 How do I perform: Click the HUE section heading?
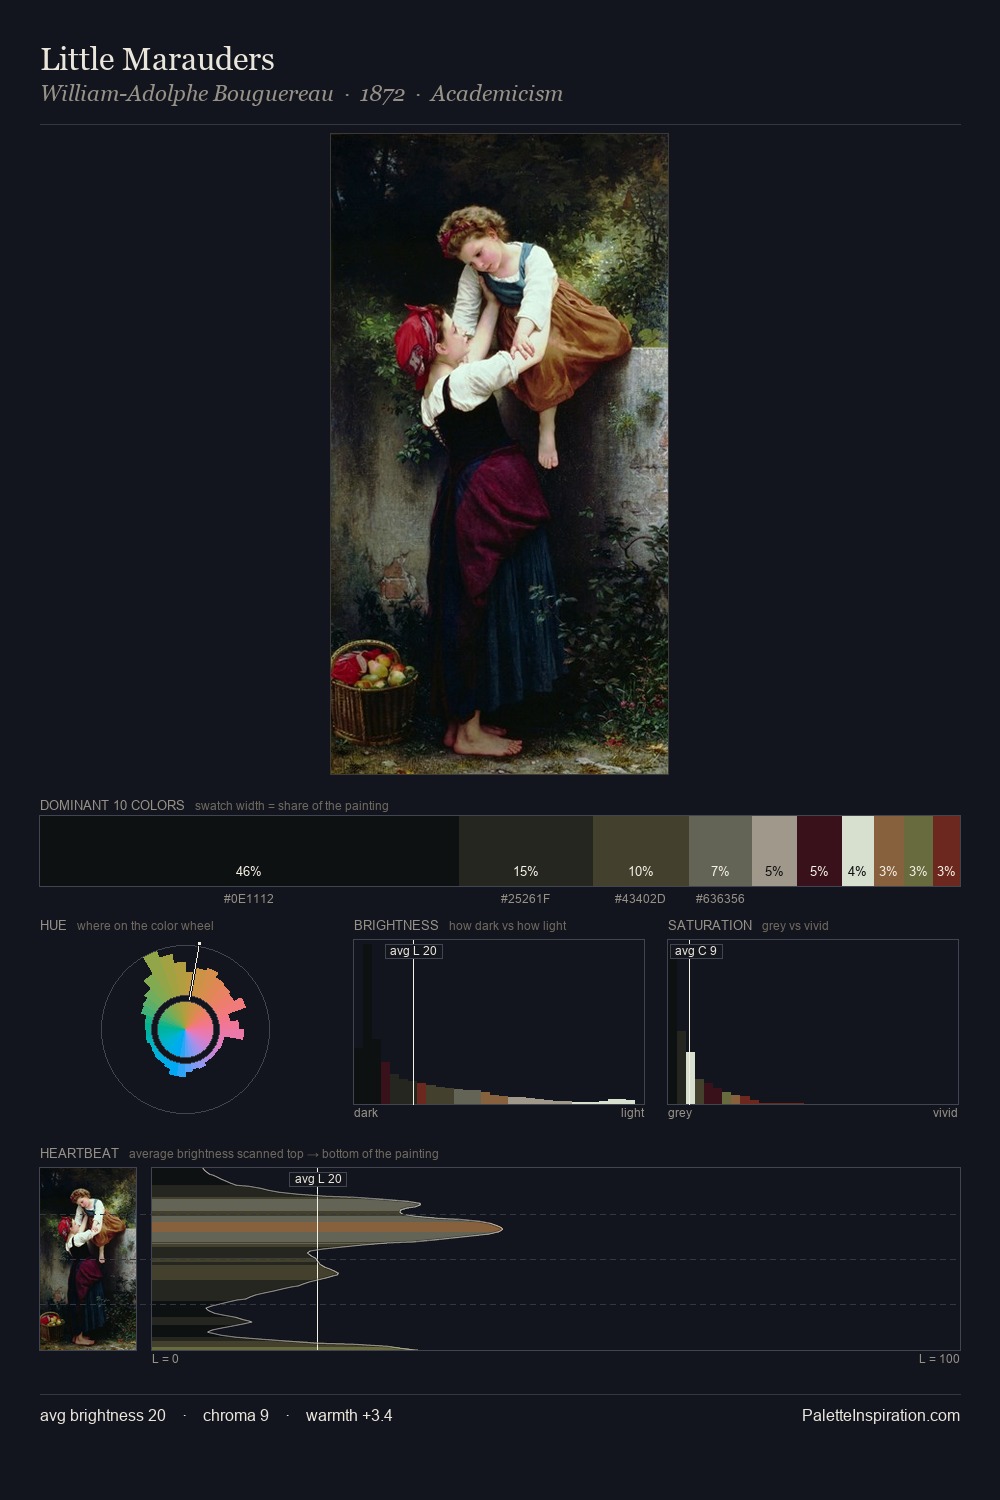53,925
